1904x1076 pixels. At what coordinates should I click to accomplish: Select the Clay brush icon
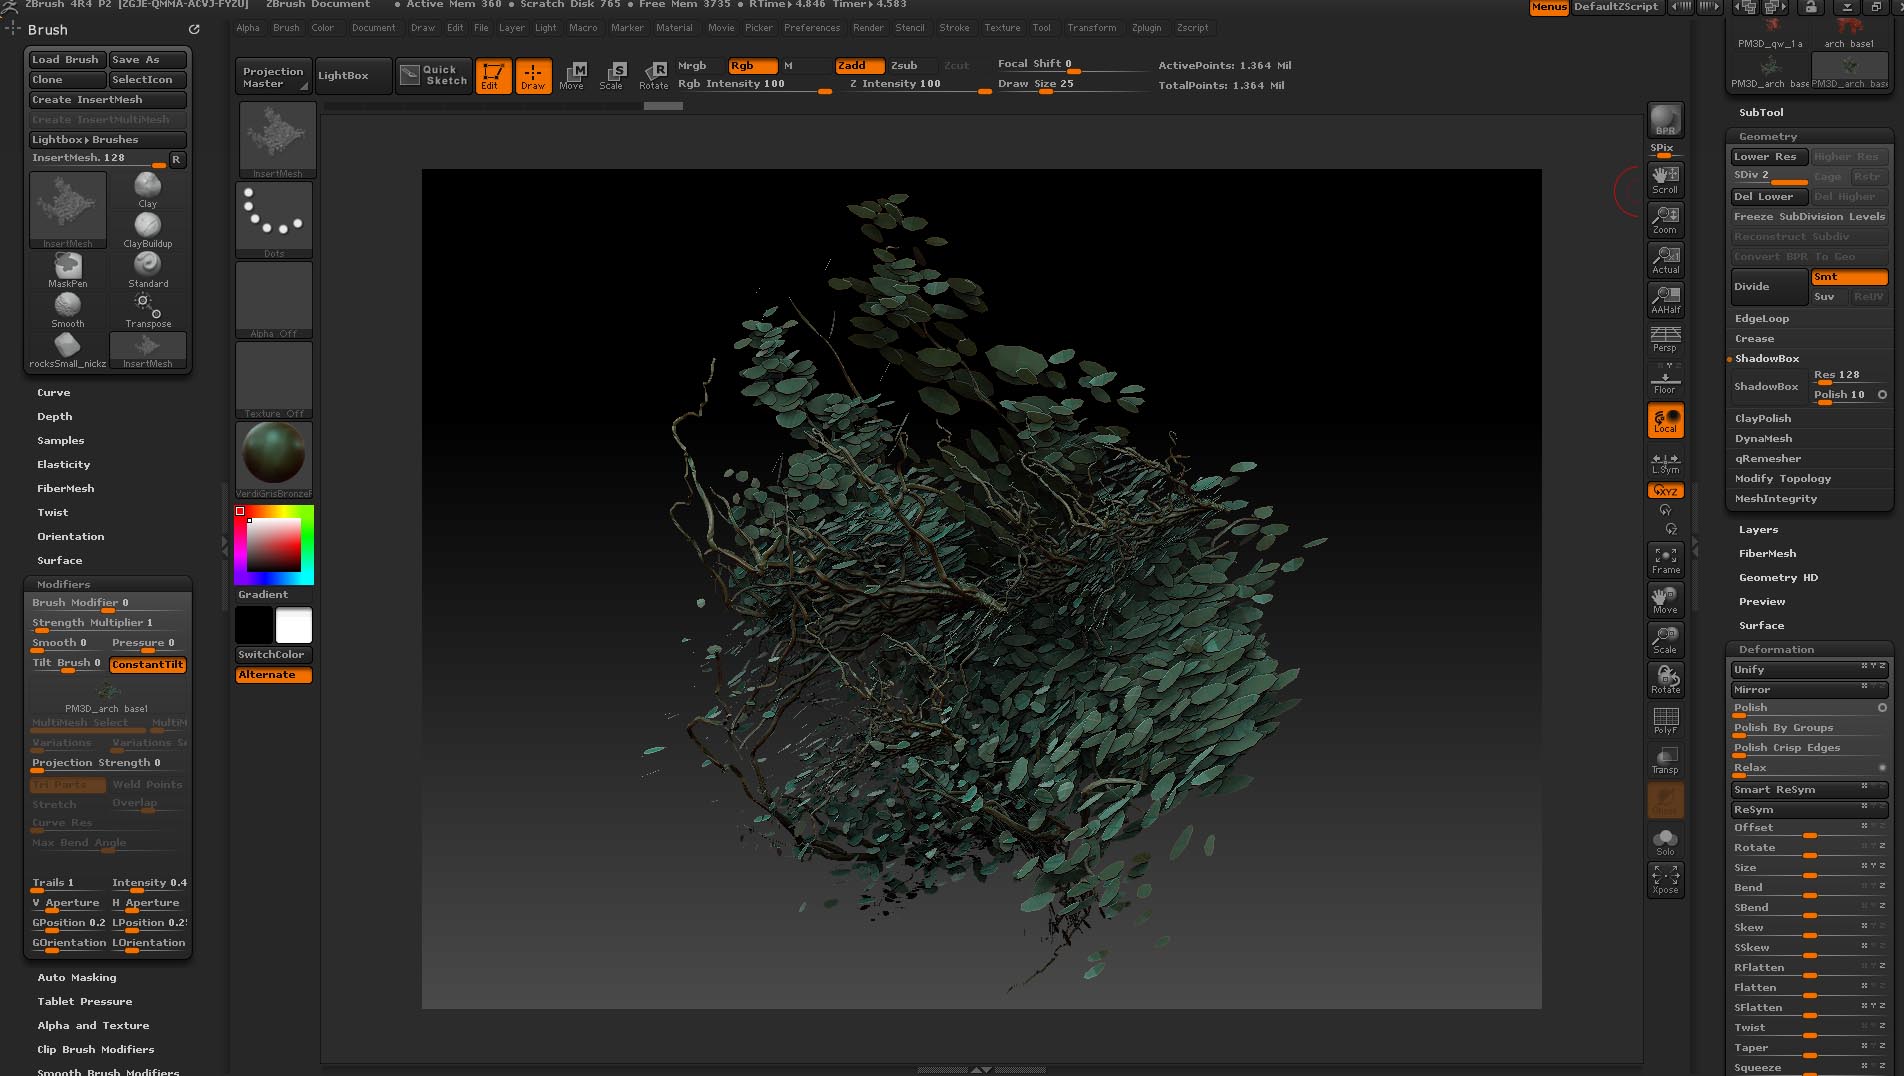(x=148, y=189)
